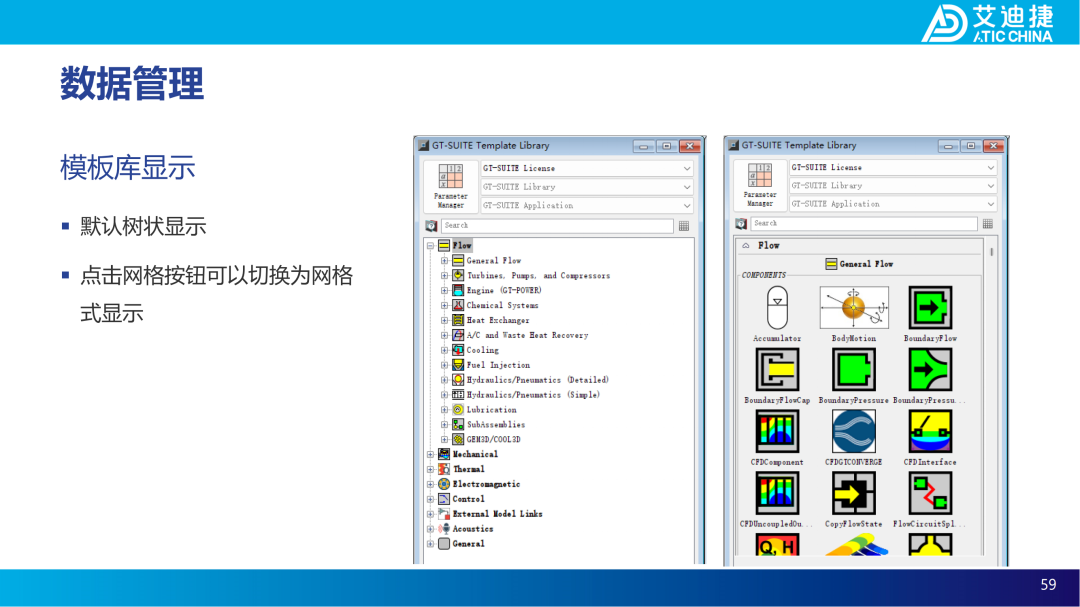Image resolution: width=1080 pixels, height=607 pixels.
Task: Click the Cooling tree icon
Action: (458, 350)
